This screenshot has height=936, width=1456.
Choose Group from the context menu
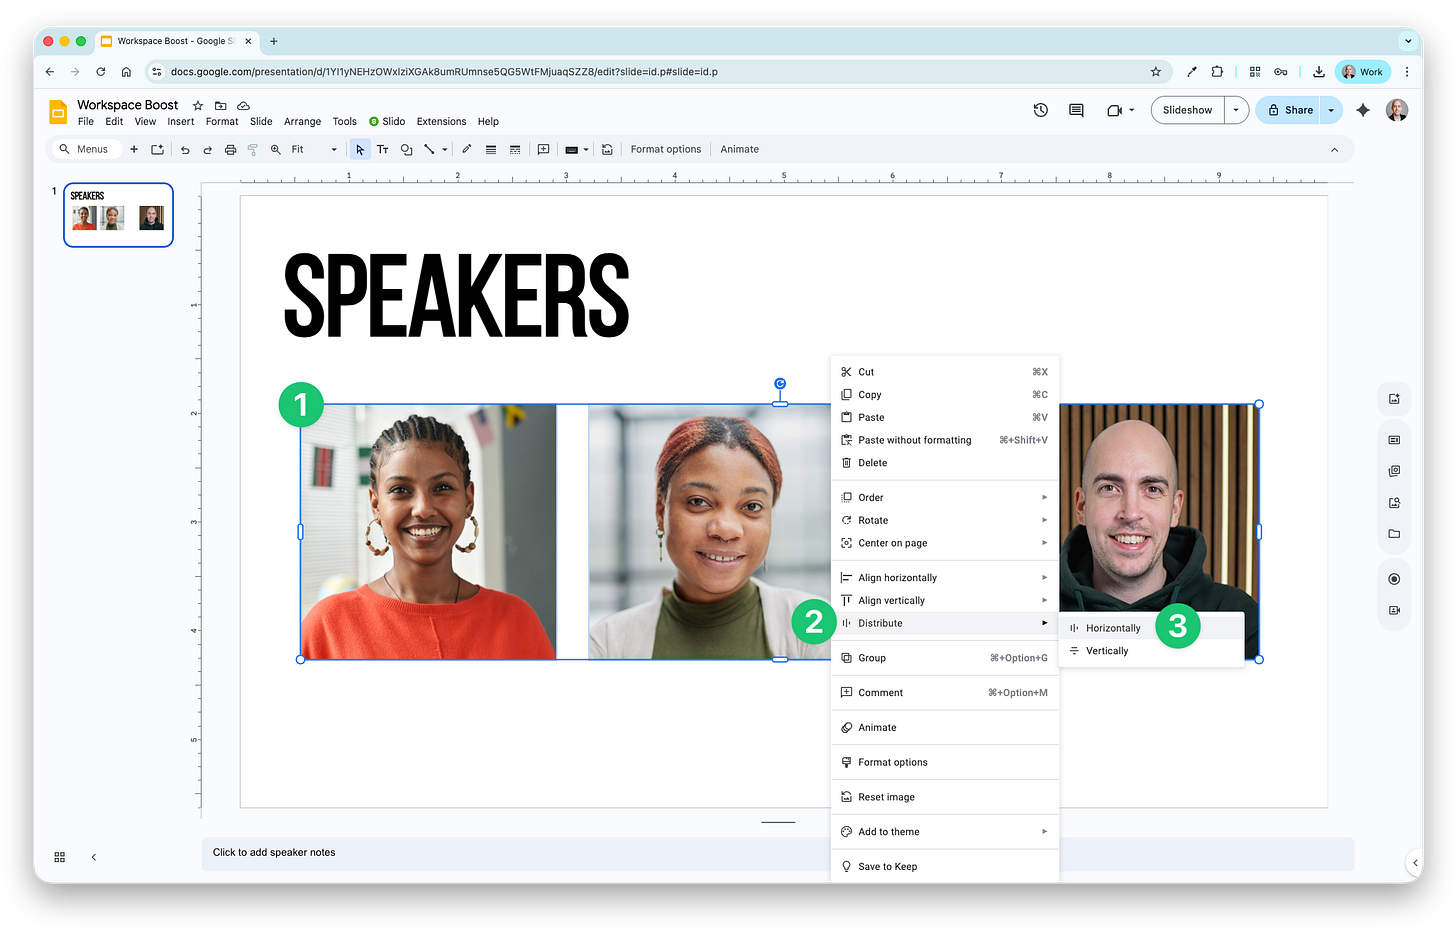945,658
